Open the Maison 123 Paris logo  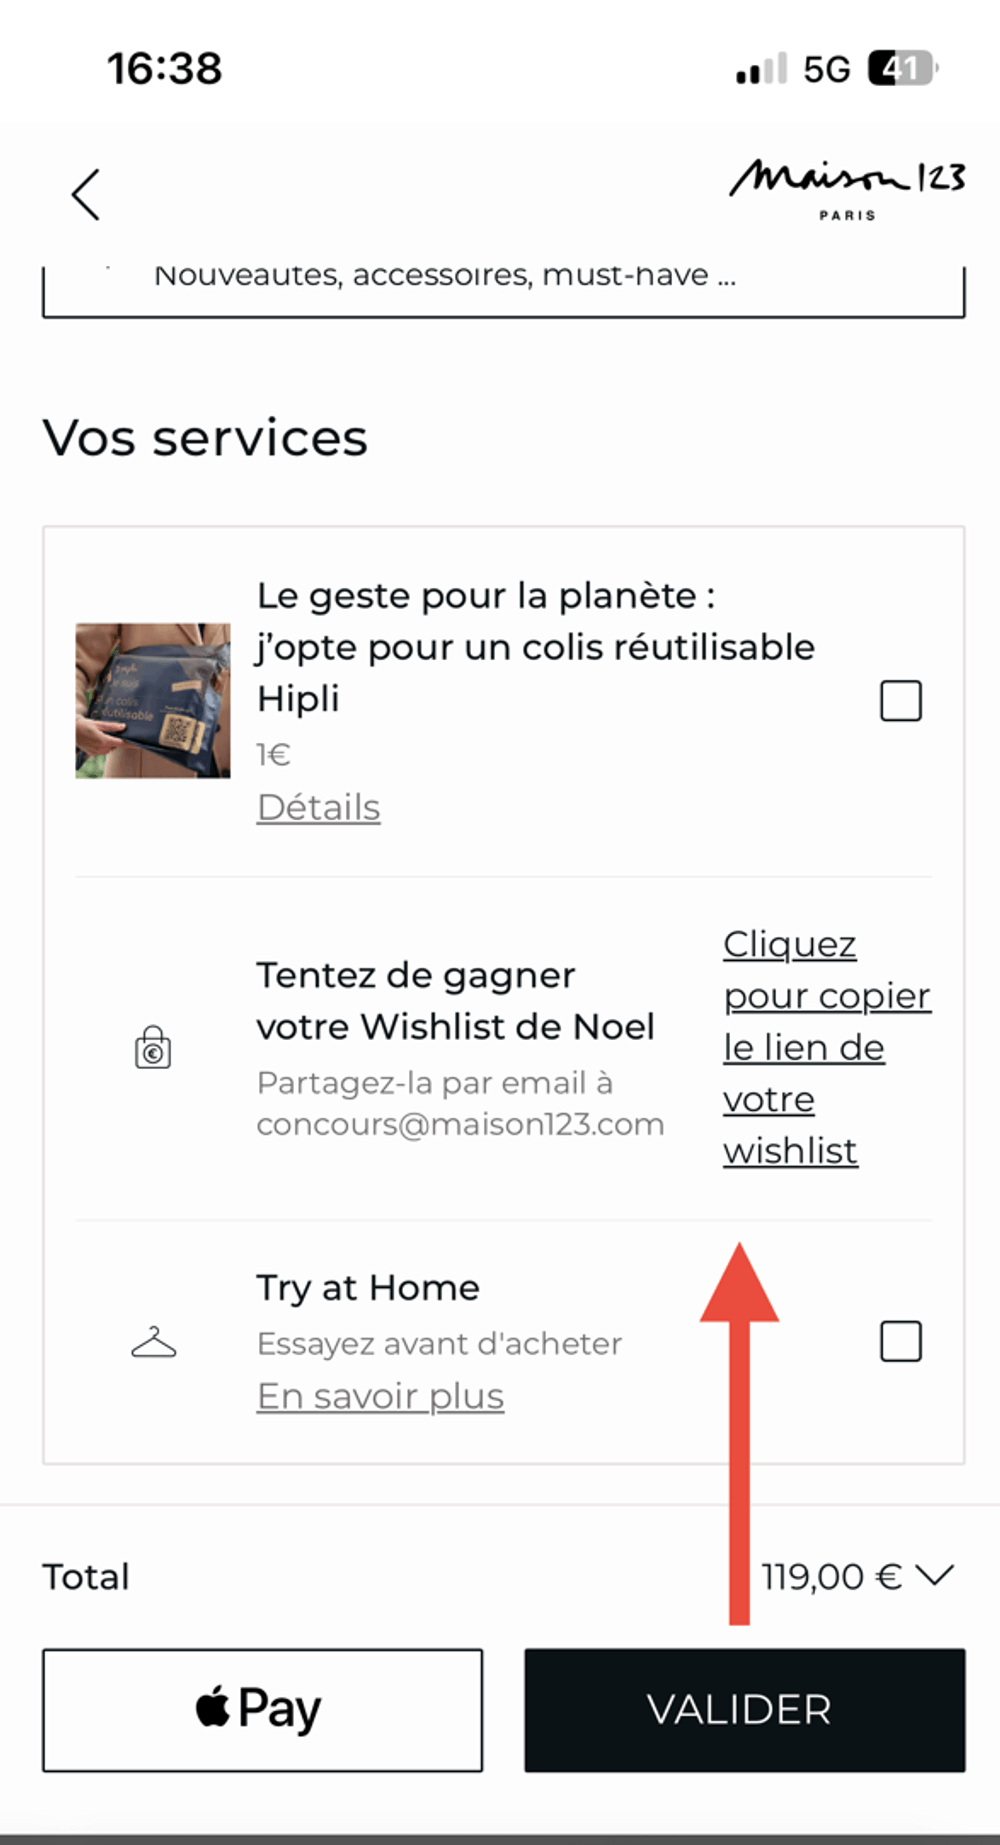[x=846, y=188]
